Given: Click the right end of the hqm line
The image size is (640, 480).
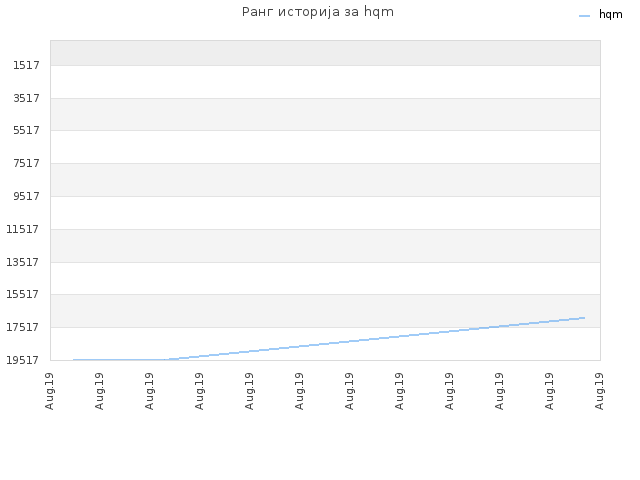Looking at the screenshot, I should tap(584, 318).
